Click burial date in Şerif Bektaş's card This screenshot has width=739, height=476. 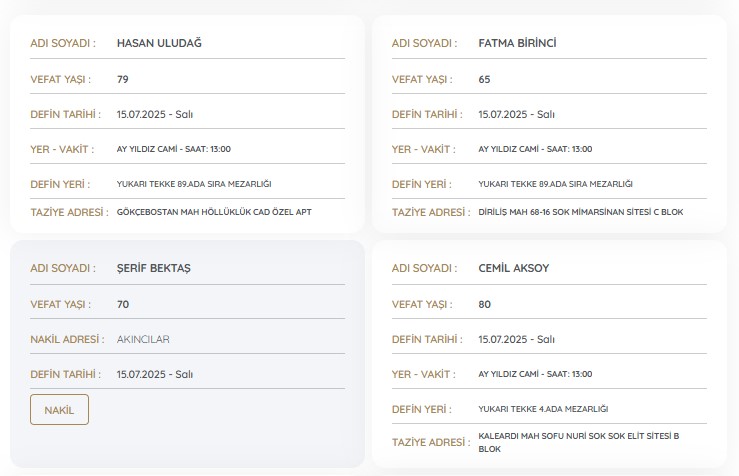click(x=155, y=374)
